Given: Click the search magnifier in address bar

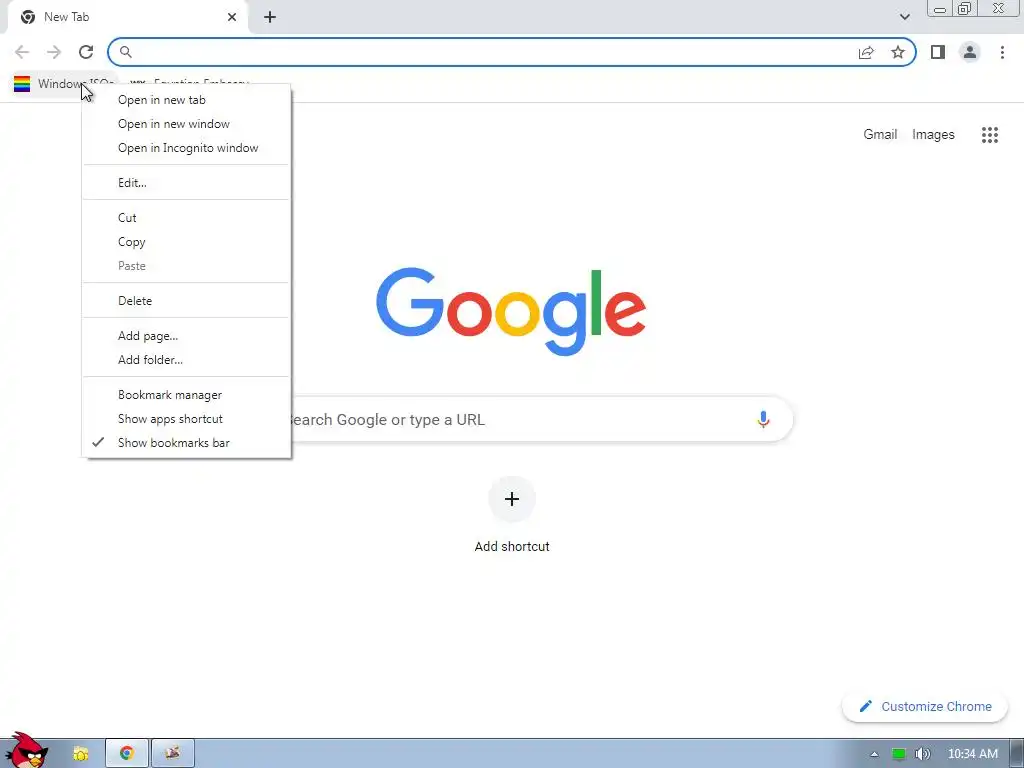Looking at the screenshot, I should pos(126,52).
